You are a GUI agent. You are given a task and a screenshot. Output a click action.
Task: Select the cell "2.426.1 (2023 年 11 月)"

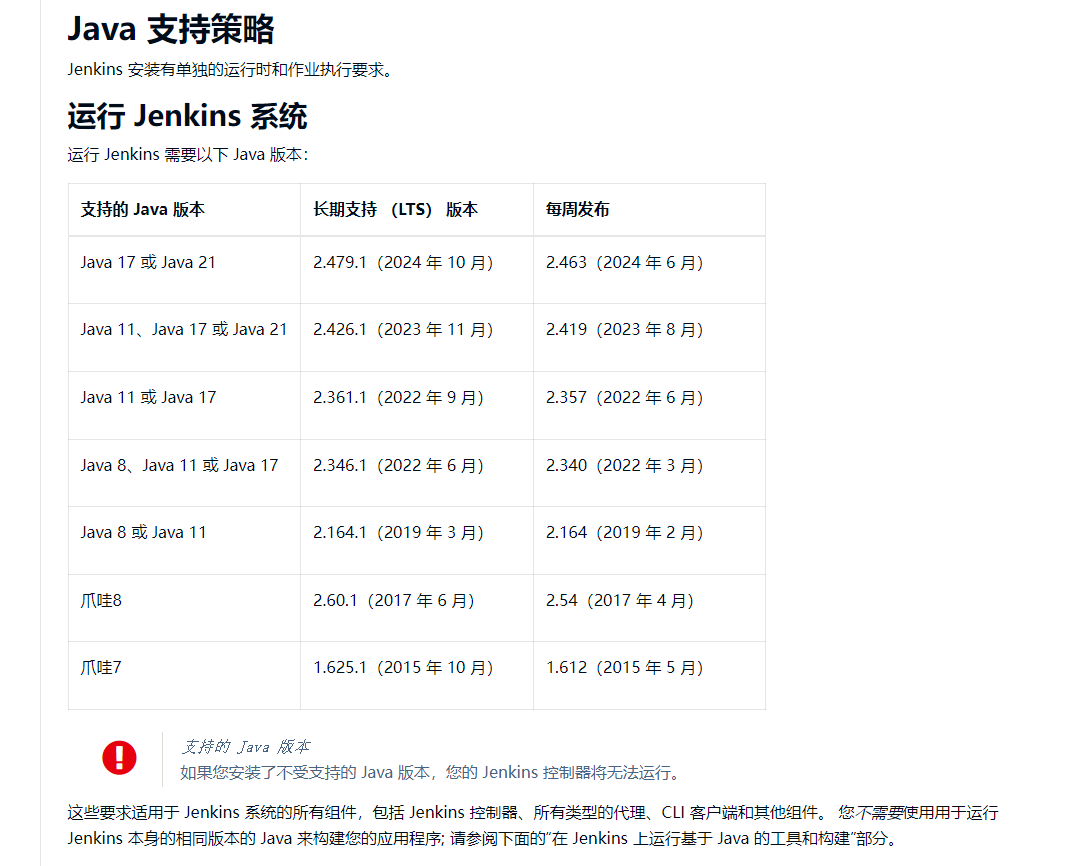(417, 337)
